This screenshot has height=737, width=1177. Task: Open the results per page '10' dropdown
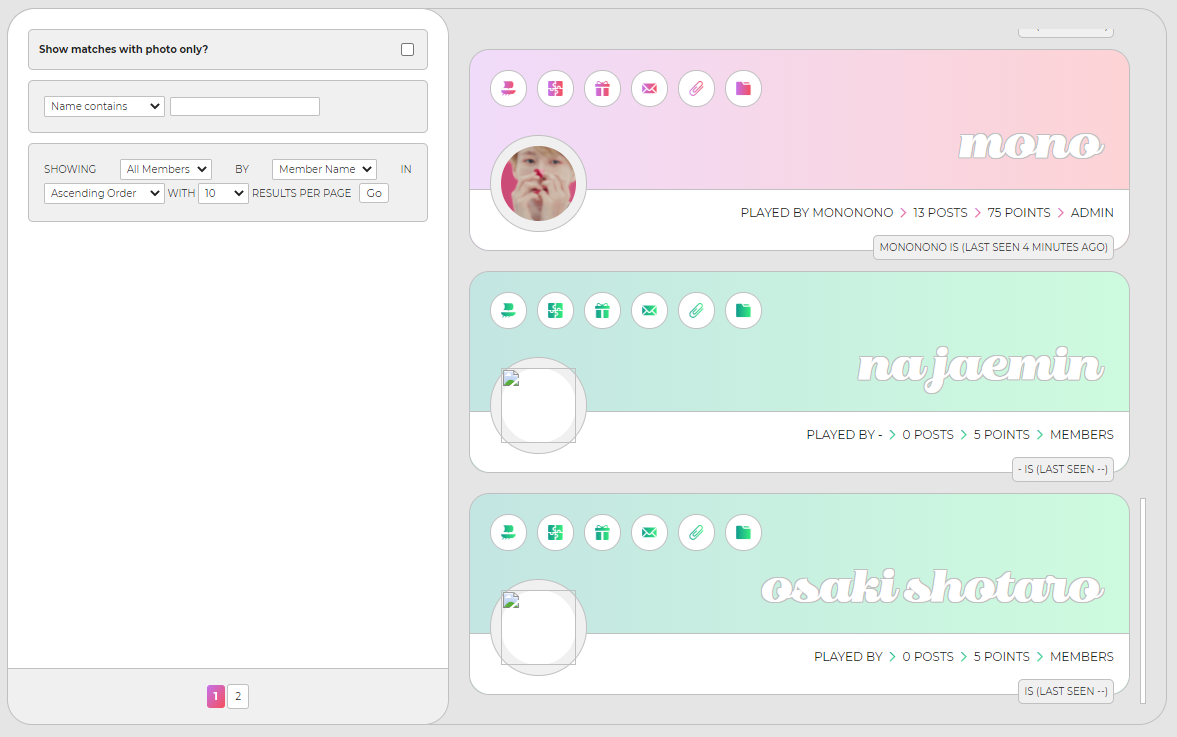pyautogui.click(x=223, y=194)
